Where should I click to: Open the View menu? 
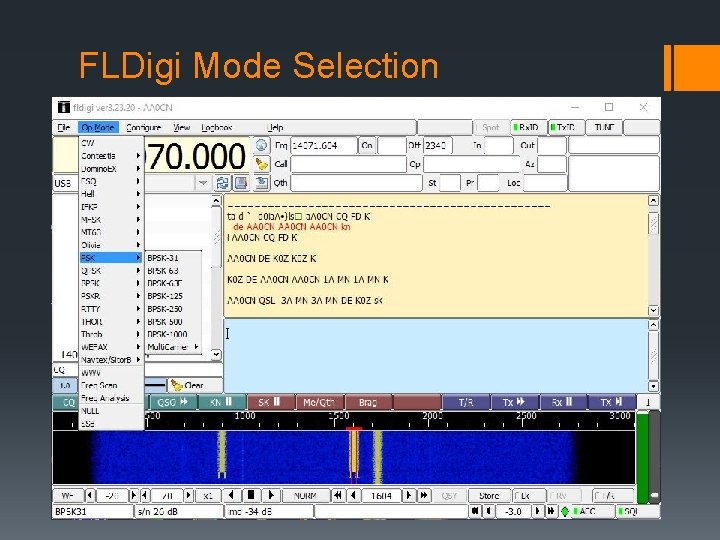pos(181,128)
